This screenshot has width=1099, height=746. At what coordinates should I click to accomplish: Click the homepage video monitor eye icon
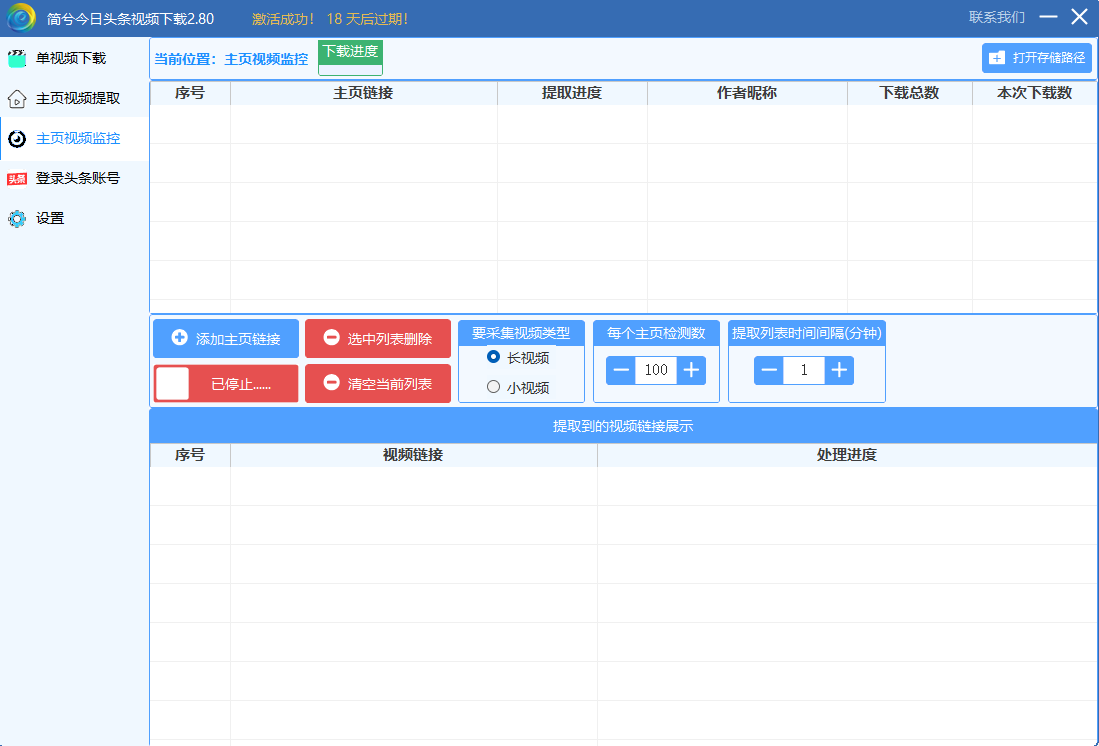point(17,138)
